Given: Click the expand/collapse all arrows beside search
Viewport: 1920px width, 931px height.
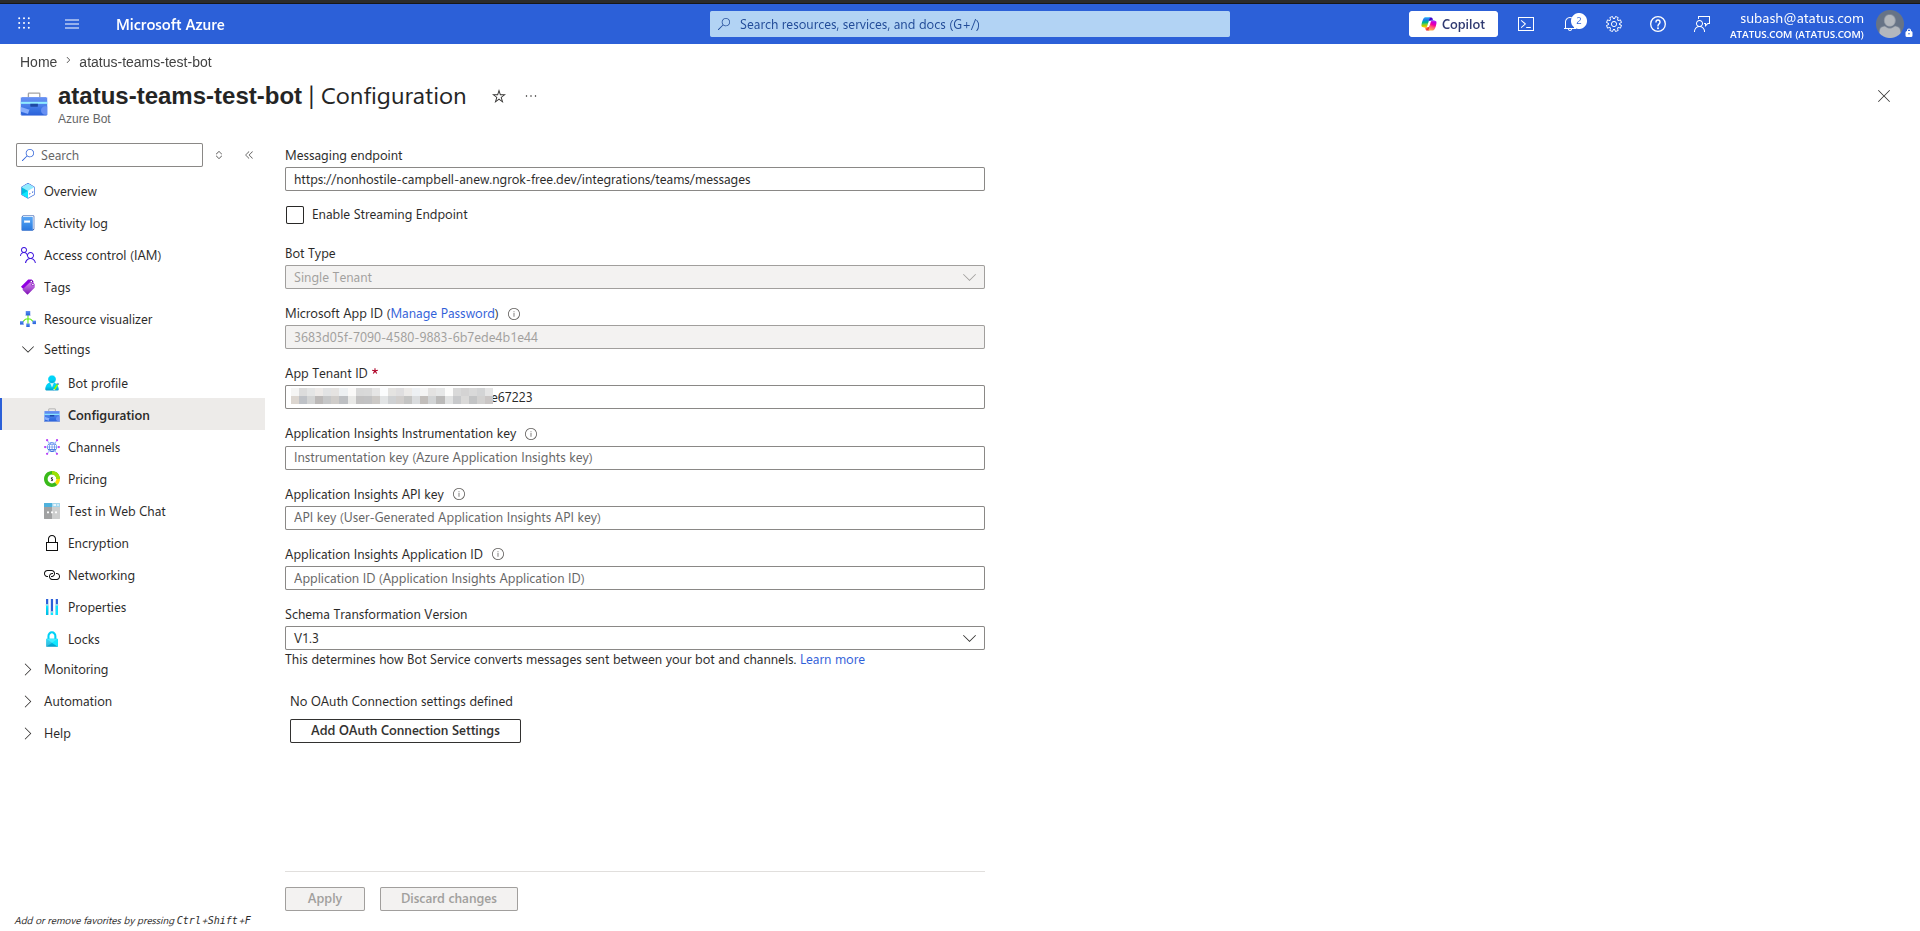Looking at the screenshot, I should click(219, 155).
